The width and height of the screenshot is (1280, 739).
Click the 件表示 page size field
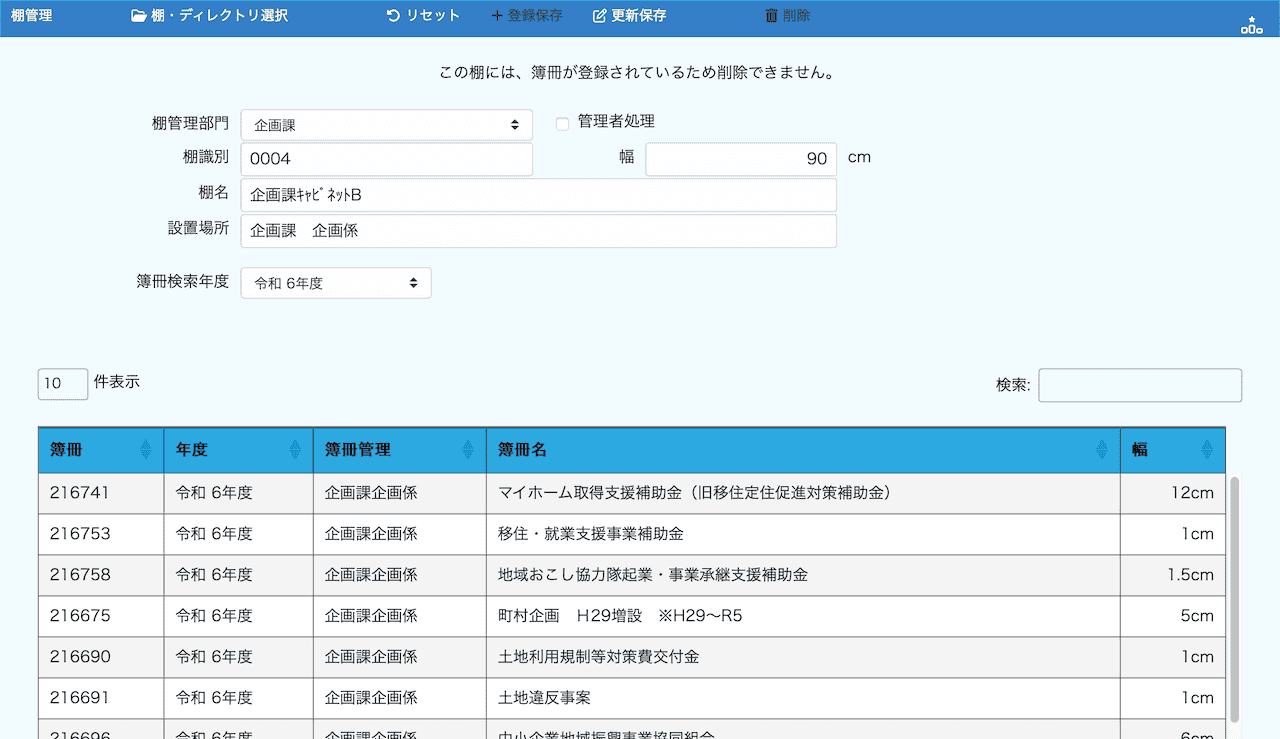pyautogui.click(x=62, y=384)
